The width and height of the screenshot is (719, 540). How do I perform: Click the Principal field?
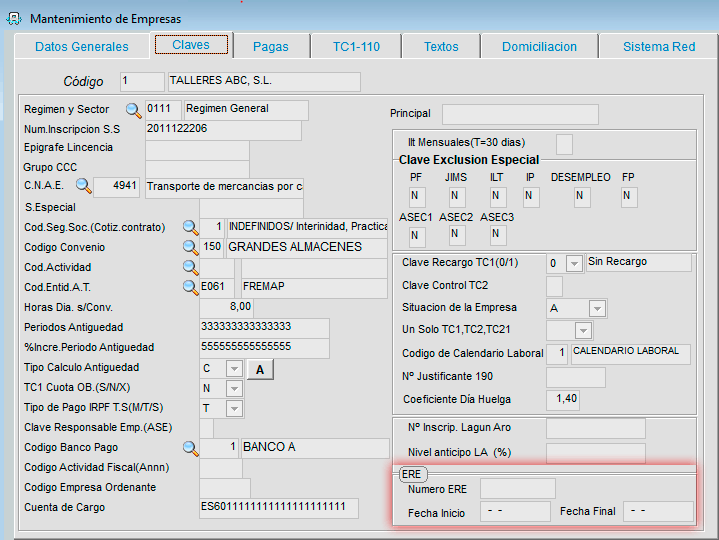coord(520,115)
